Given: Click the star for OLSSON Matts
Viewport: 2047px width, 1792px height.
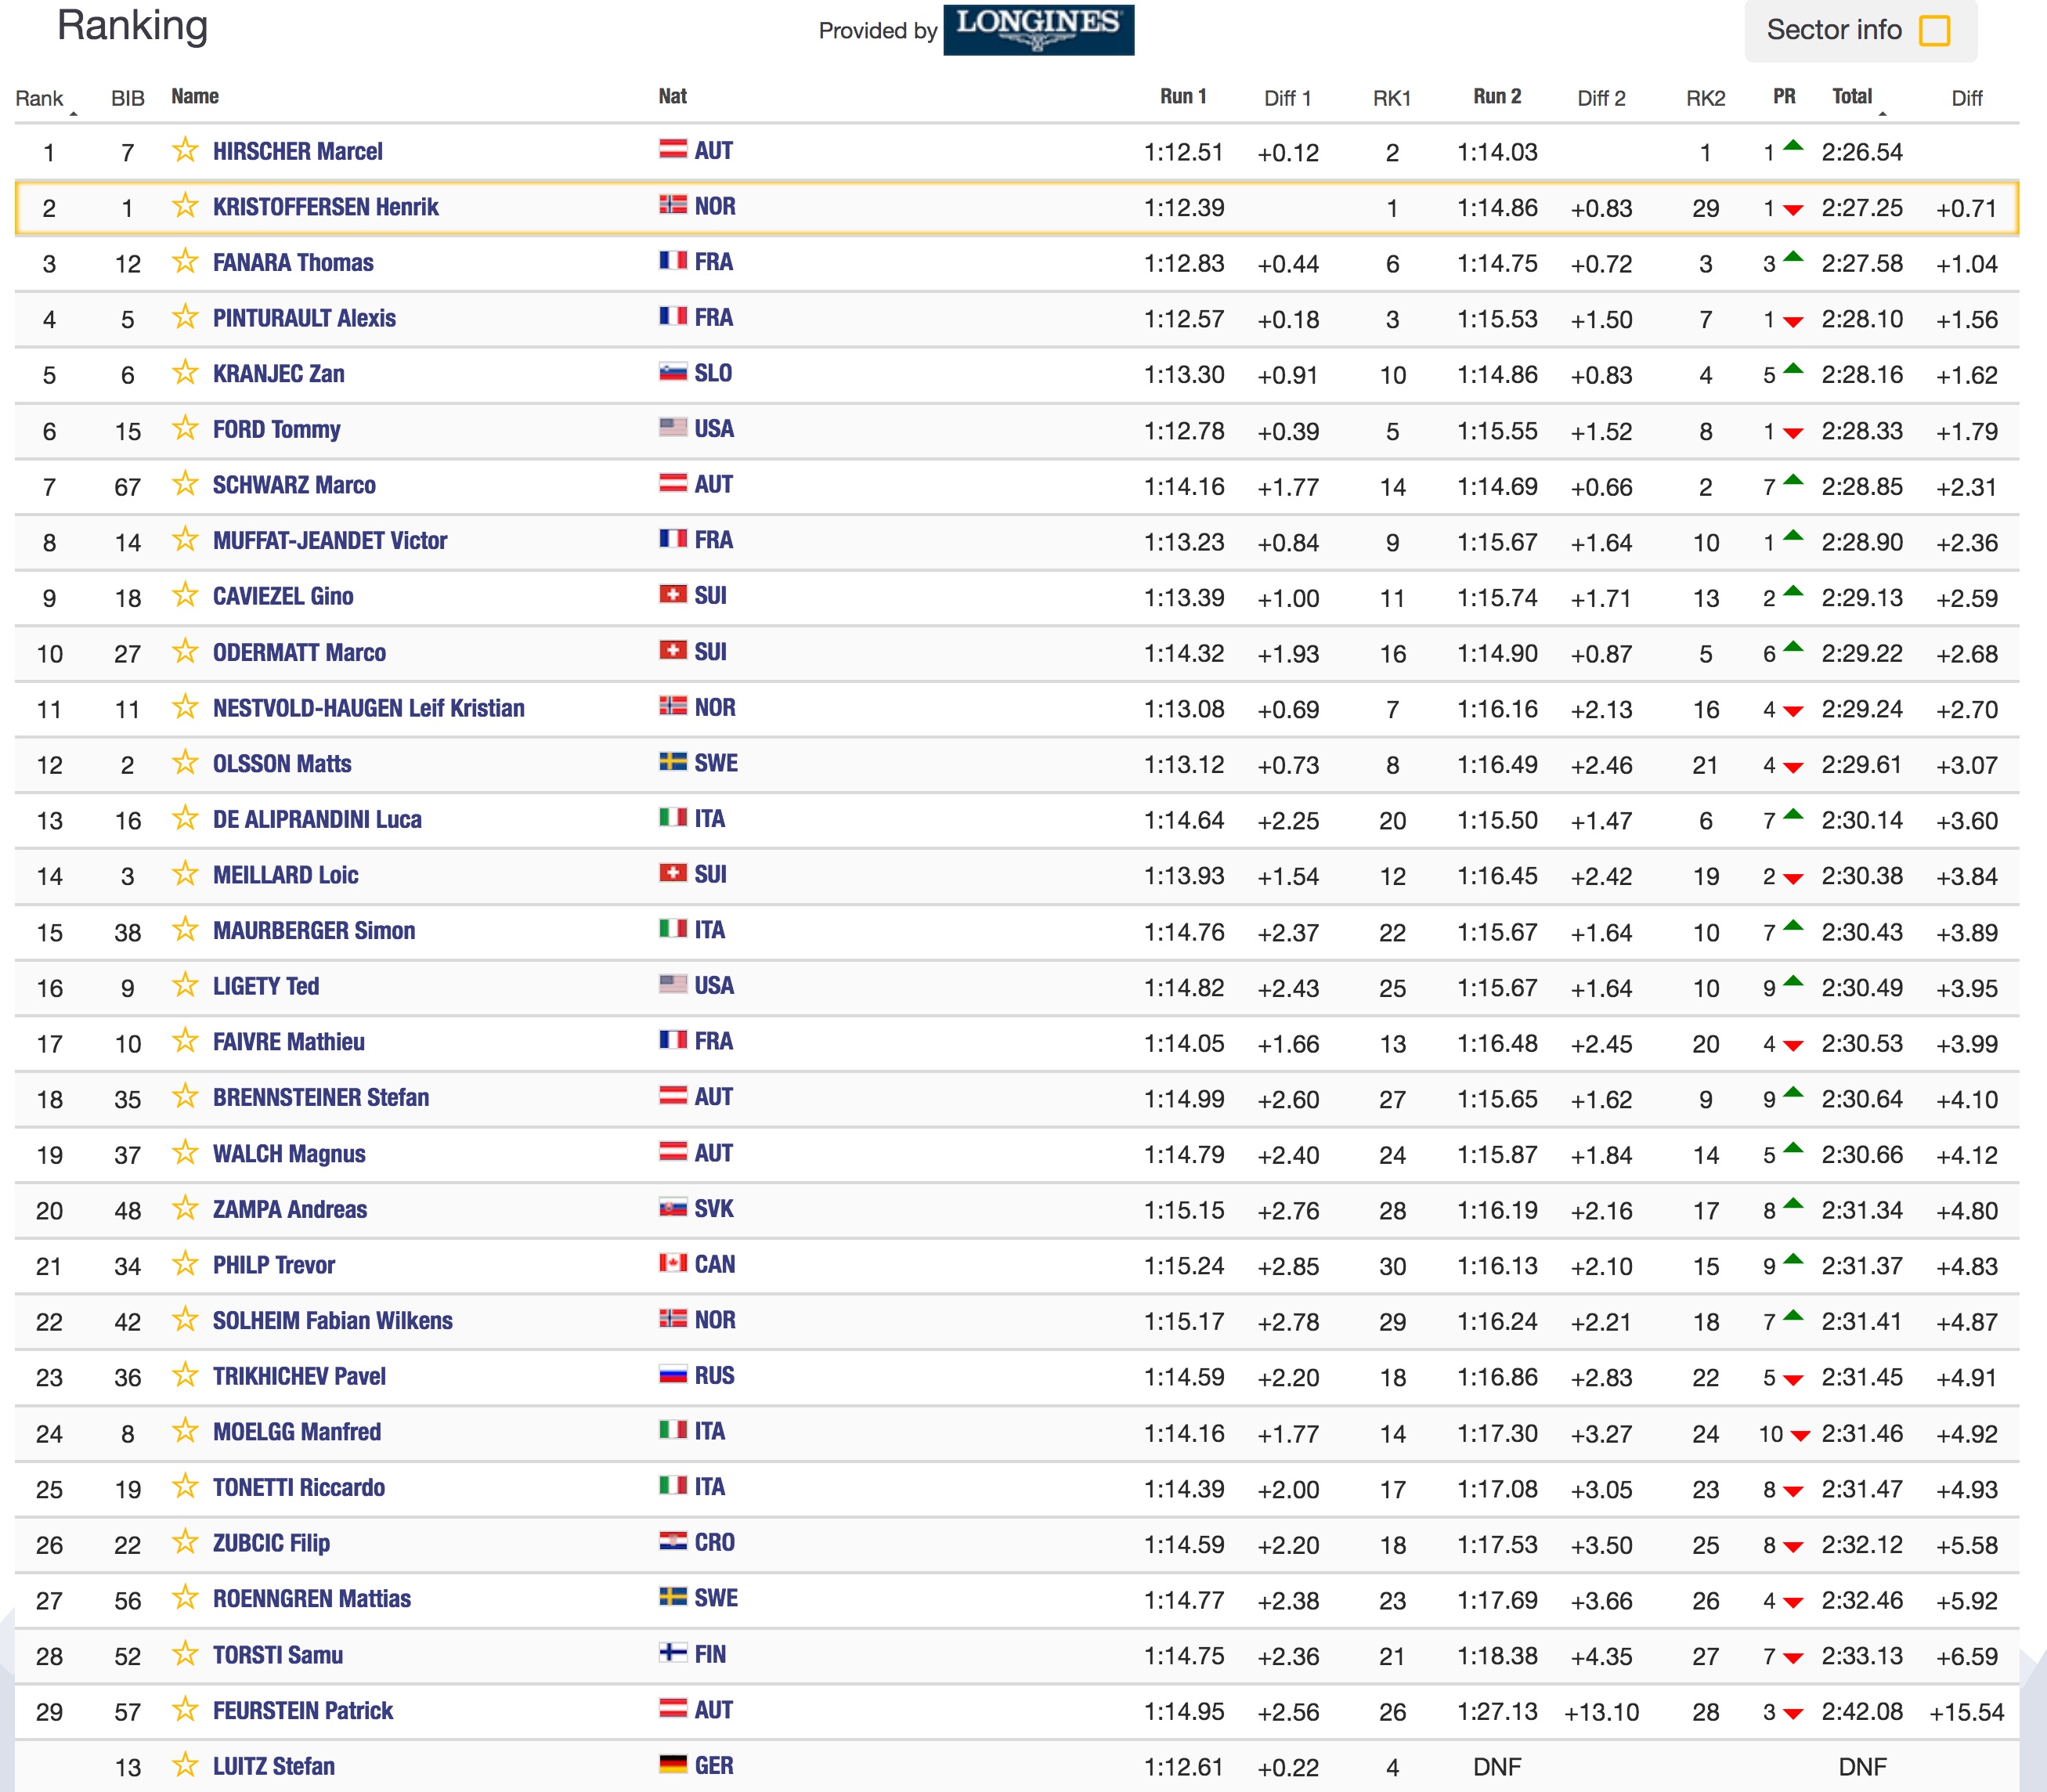Looking at the screenshot, I should tap(185, 764).
